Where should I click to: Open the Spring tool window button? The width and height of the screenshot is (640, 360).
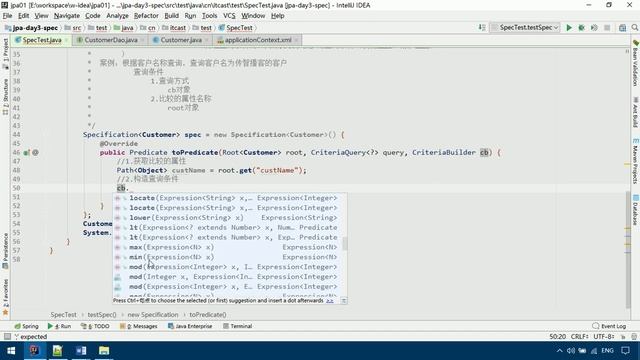26,326
